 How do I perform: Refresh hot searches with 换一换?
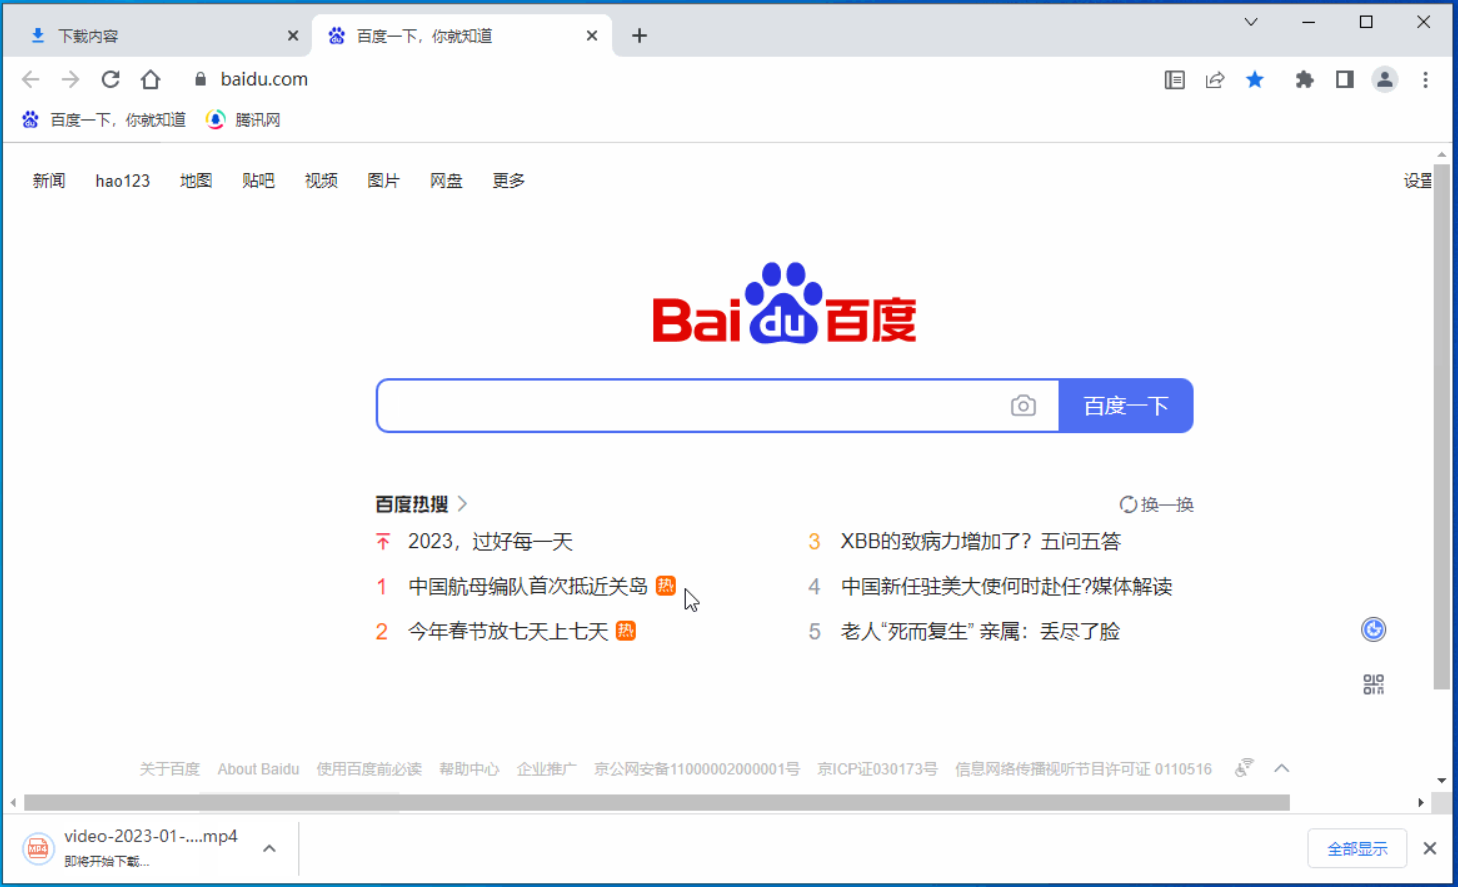[x=1156, y=504]
